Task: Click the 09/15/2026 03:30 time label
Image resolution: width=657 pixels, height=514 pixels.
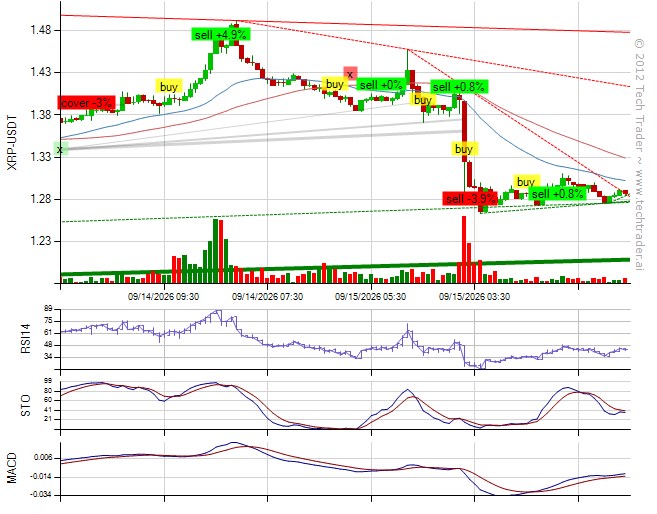Action: point(474,297)
